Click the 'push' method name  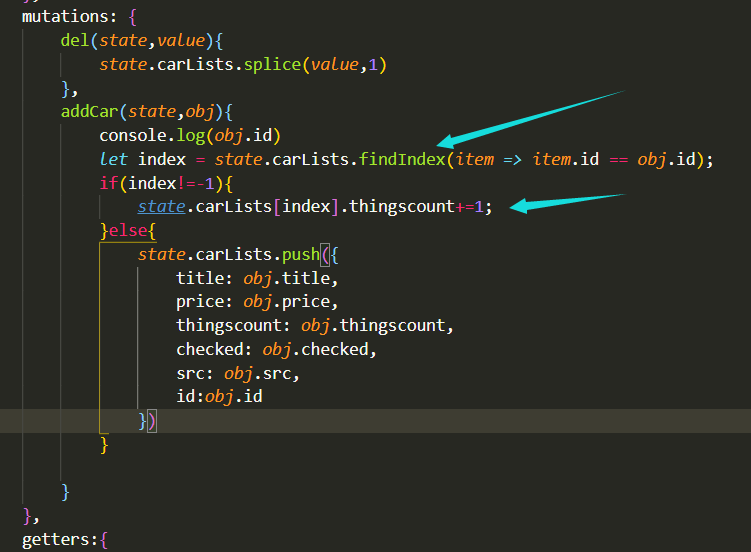[300, 255]
